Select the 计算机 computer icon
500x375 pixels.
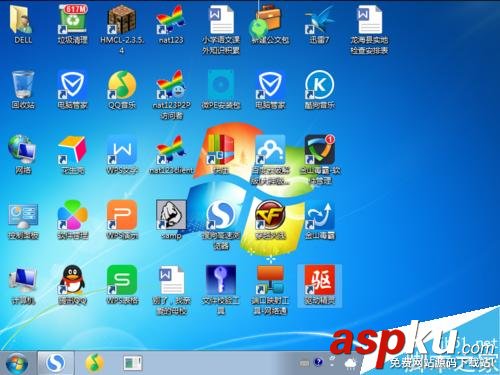pos(23,279)
